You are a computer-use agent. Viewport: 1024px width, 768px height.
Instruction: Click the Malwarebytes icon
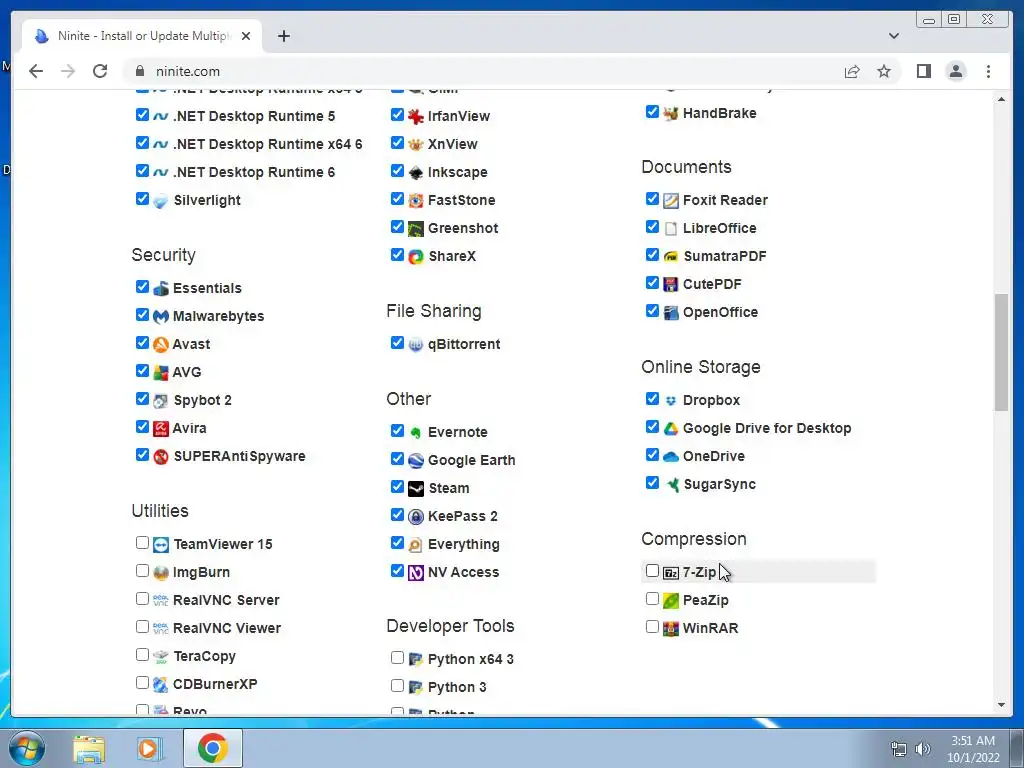click(161, 317)
